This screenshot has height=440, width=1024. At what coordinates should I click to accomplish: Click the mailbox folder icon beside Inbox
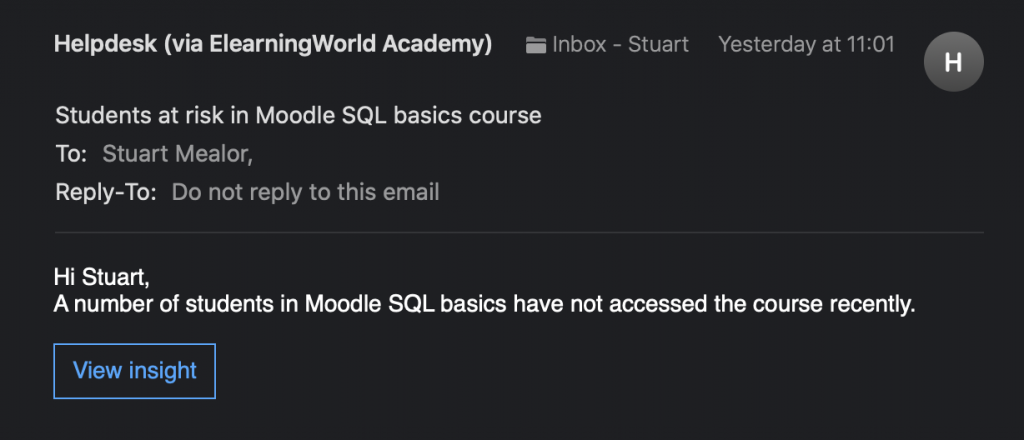(x=536, y=45)
